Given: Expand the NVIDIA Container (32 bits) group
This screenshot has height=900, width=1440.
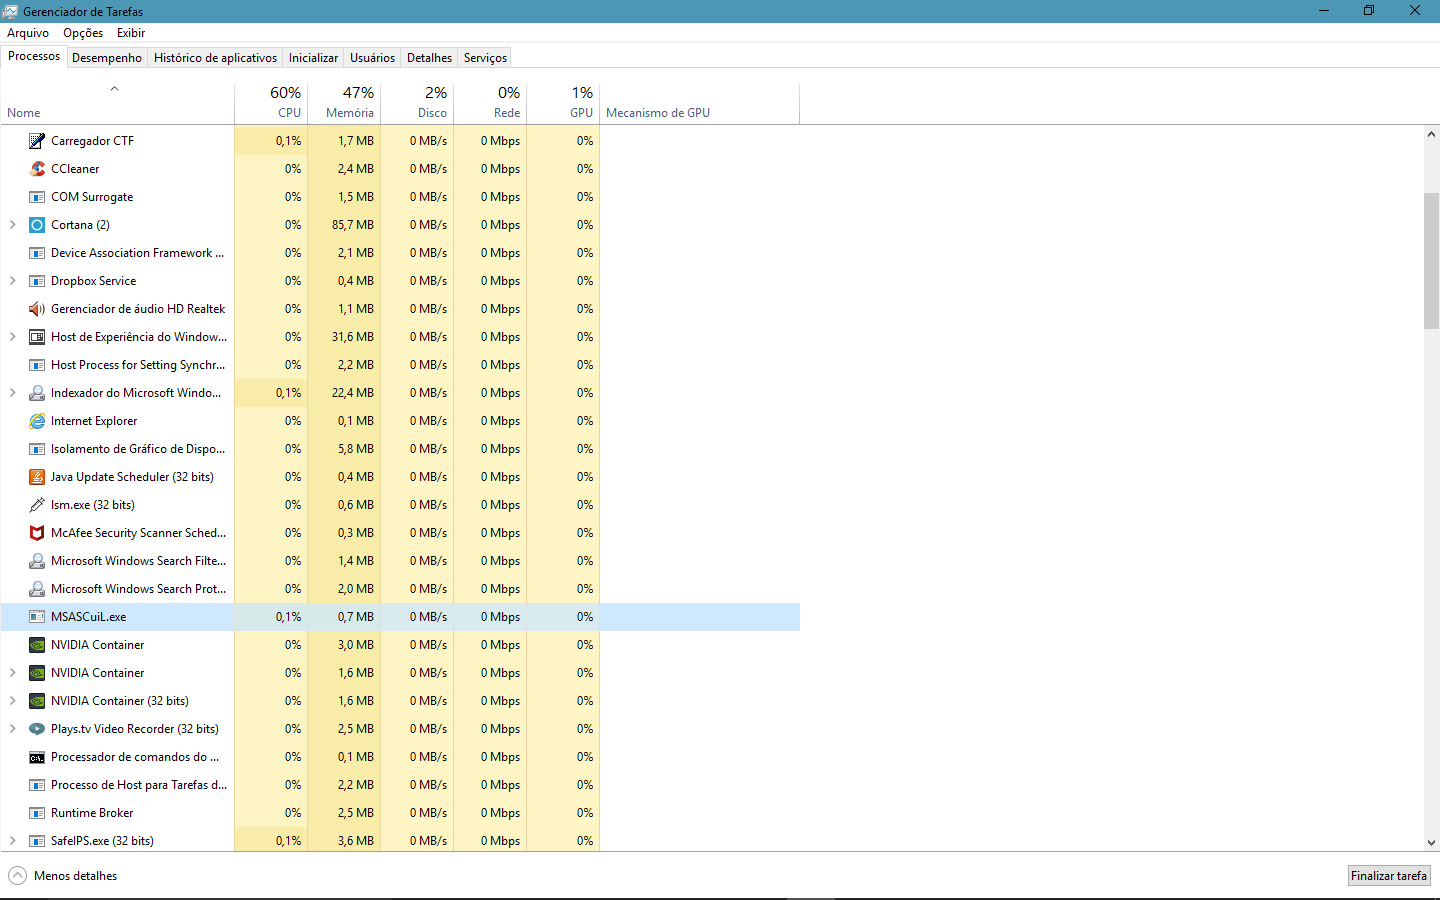Looking at the screenshot, I should tap(12, 701).
